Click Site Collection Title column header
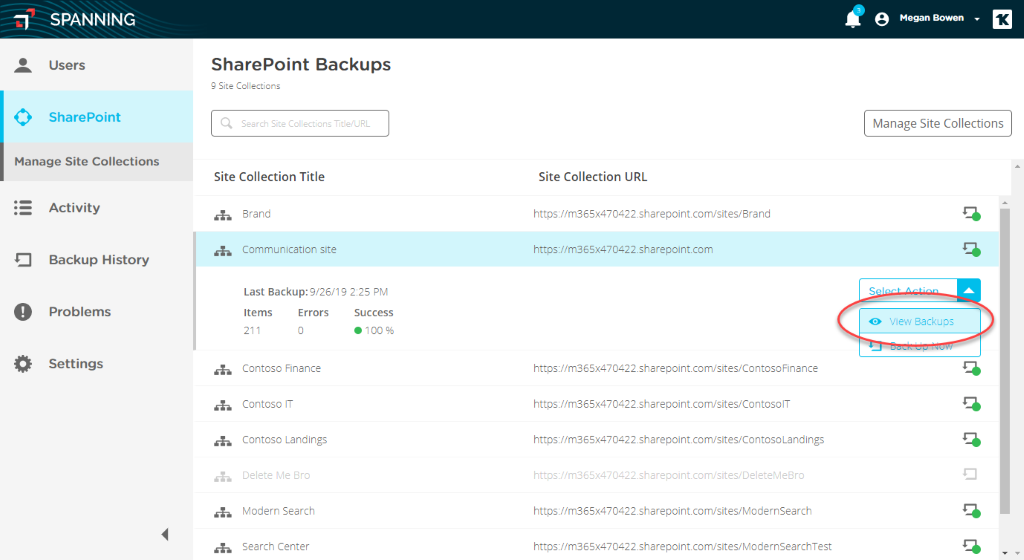Image resolution: width=1024 pixels, height=560 pixels. point(269,177)
